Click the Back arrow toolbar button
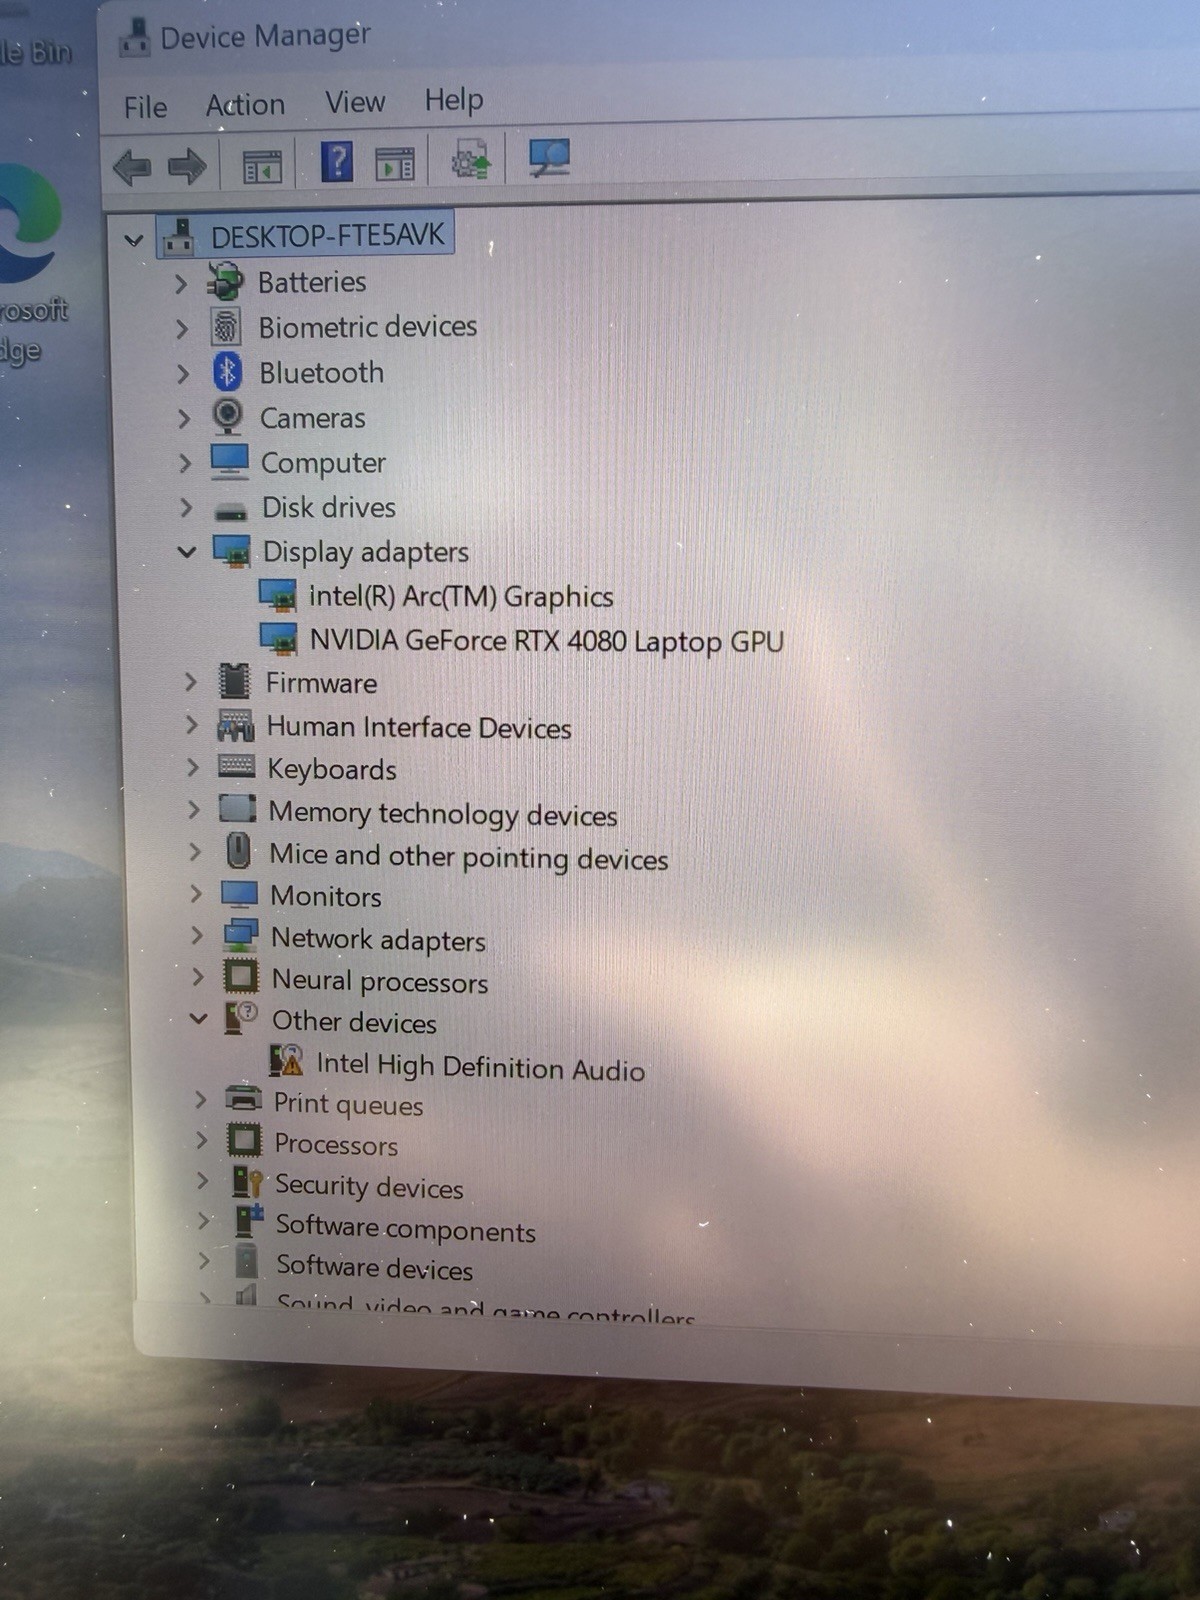 tap(132, 166)
